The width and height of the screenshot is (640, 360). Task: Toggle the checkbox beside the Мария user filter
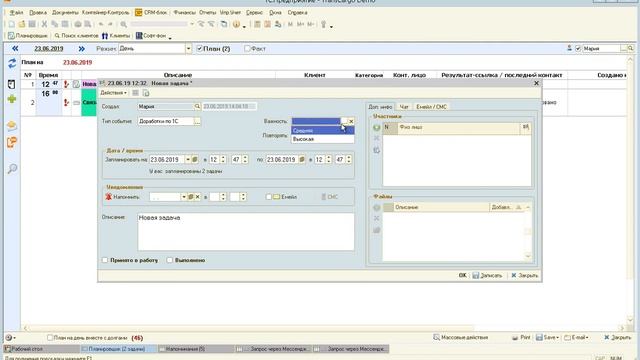pyautogui.click(x=578, y=49)
